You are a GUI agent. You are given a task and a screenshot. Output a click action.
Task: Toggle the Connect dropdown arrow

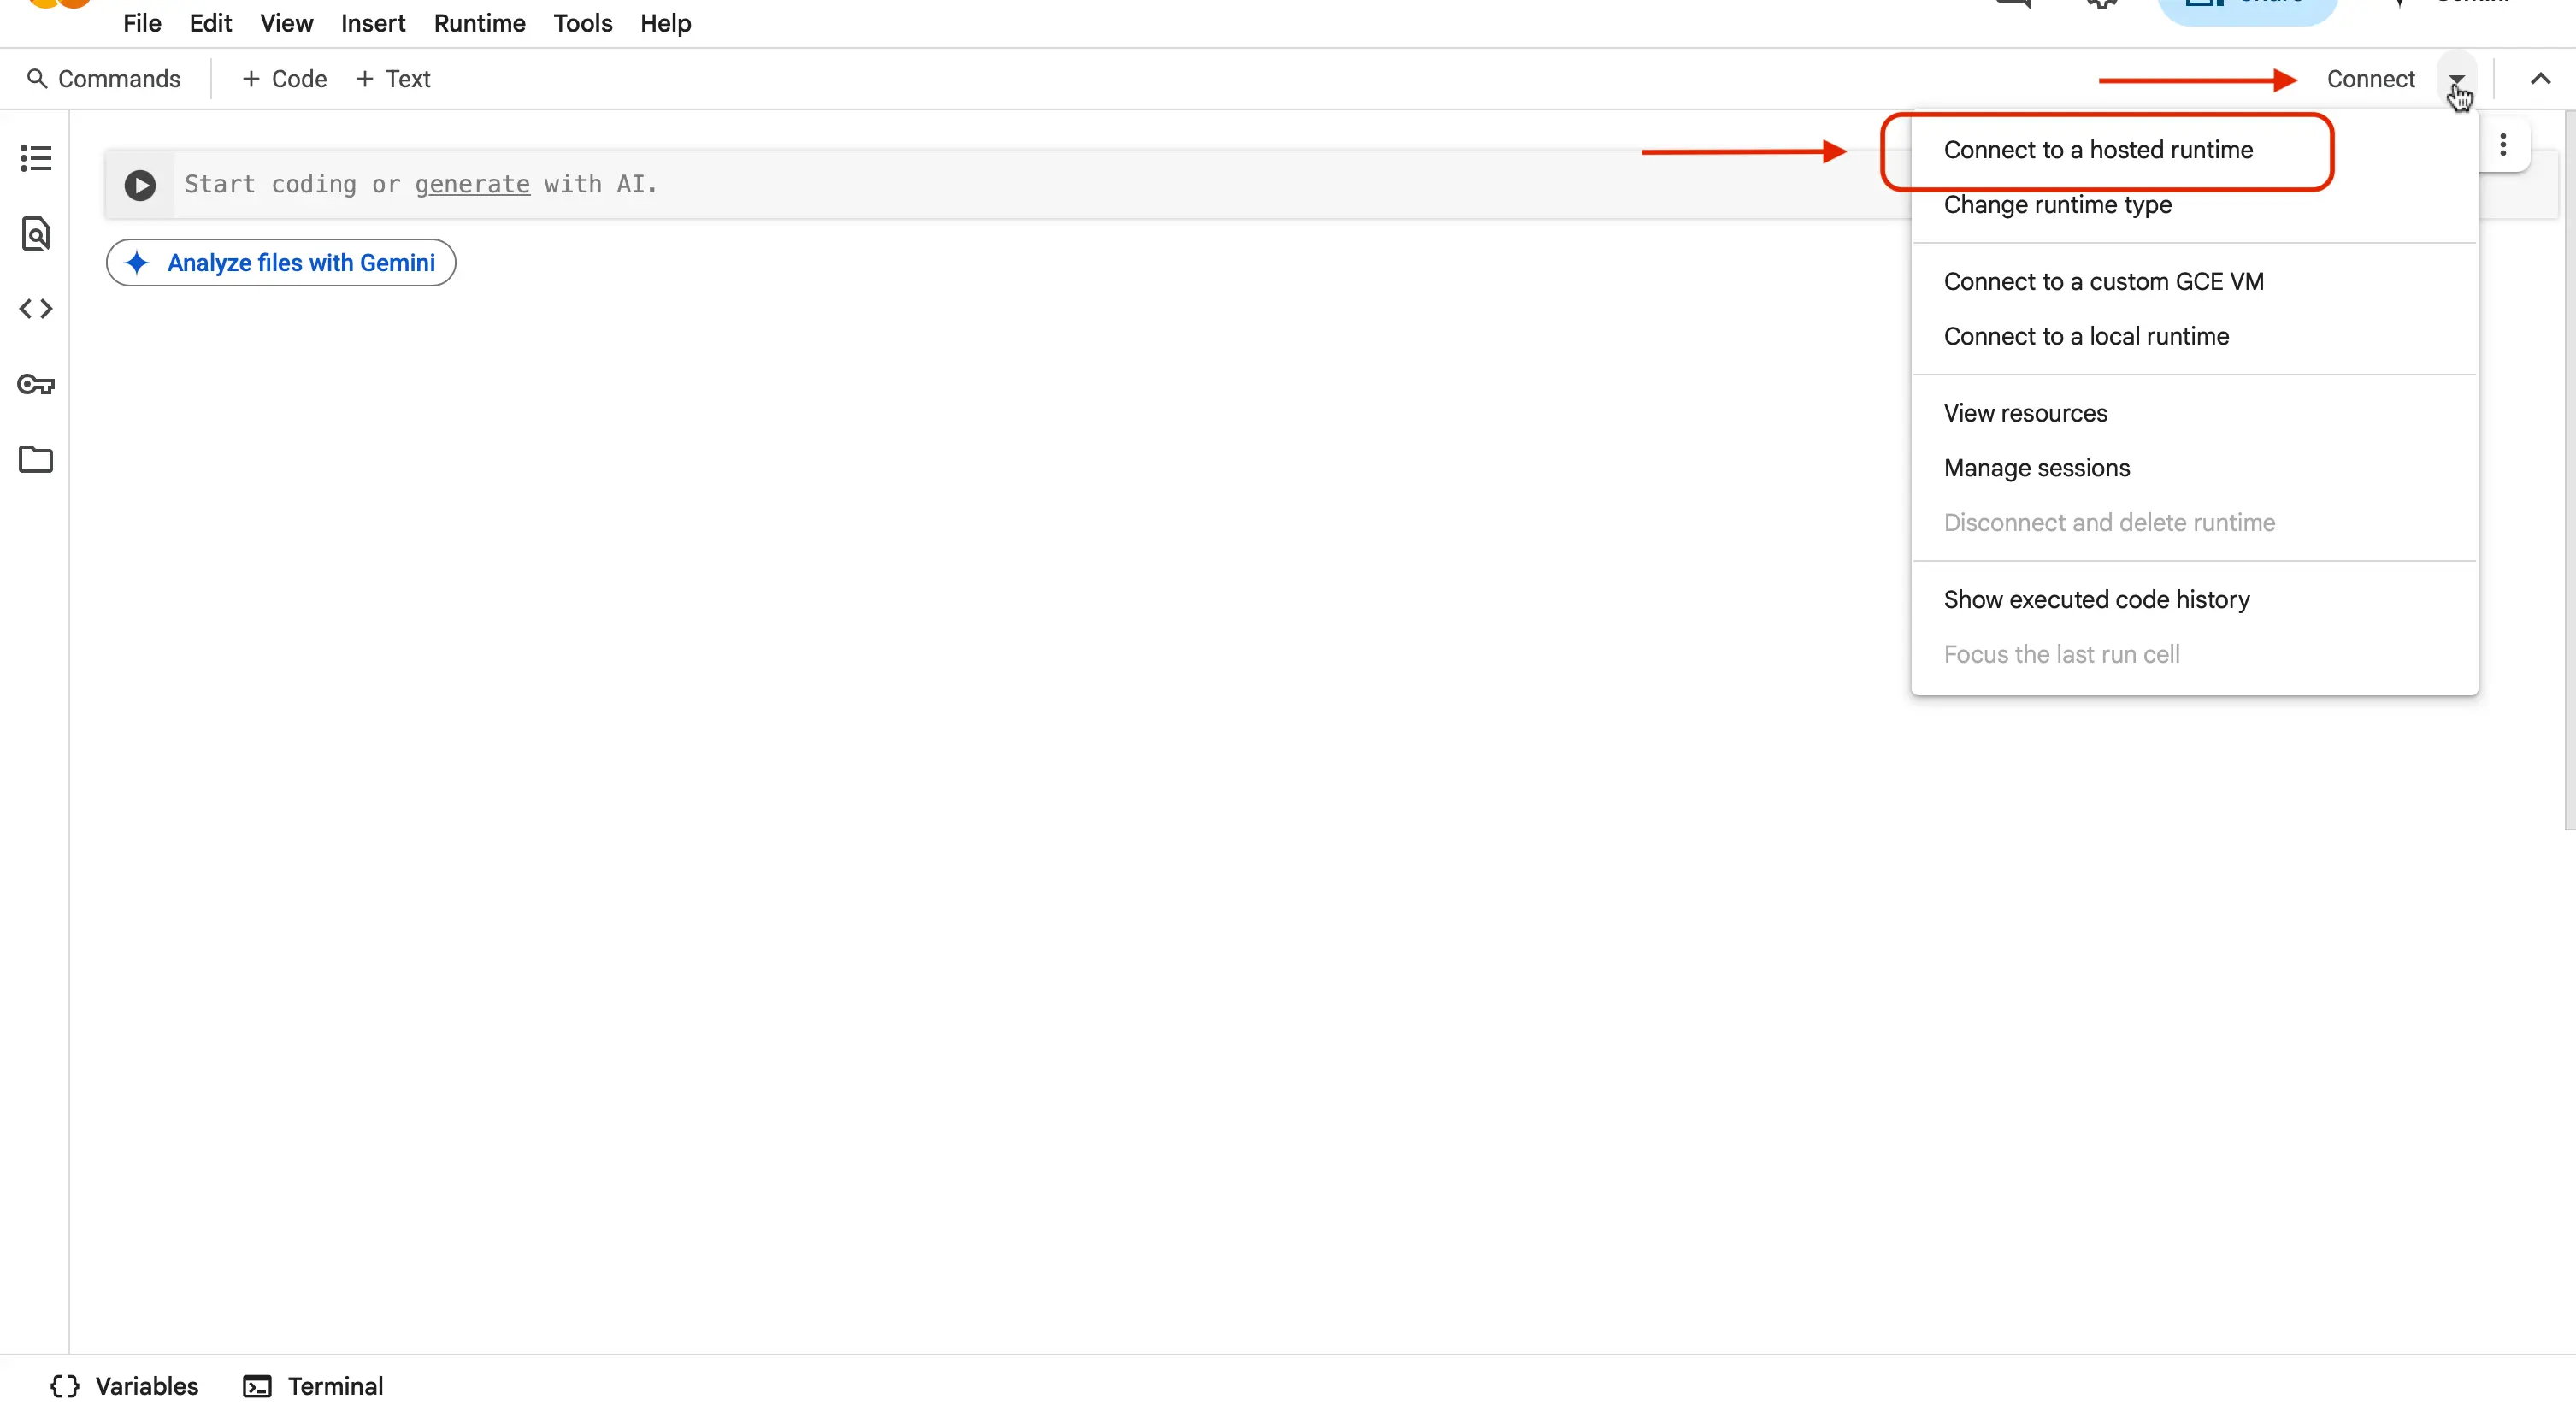pos(2456,79)
